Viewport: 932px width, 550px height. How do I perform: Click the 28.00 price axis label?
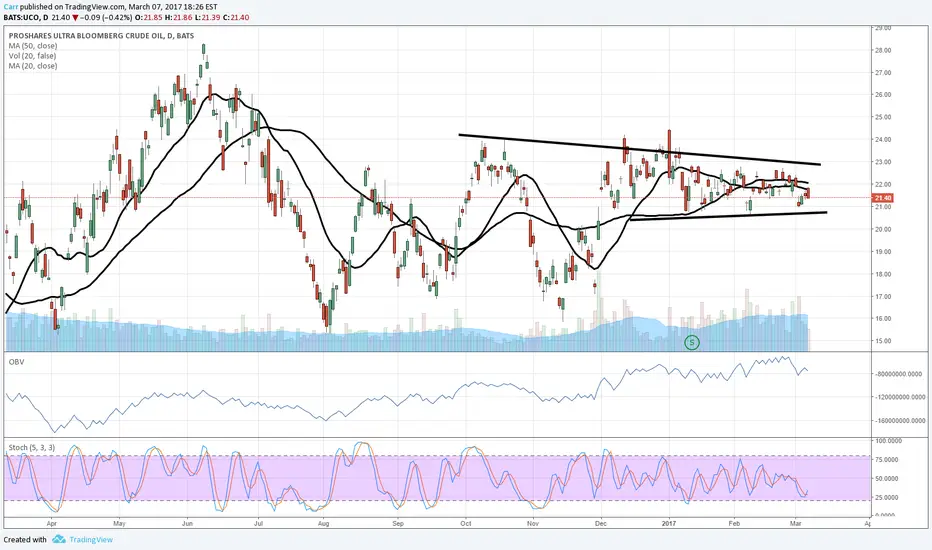[883, 51]
